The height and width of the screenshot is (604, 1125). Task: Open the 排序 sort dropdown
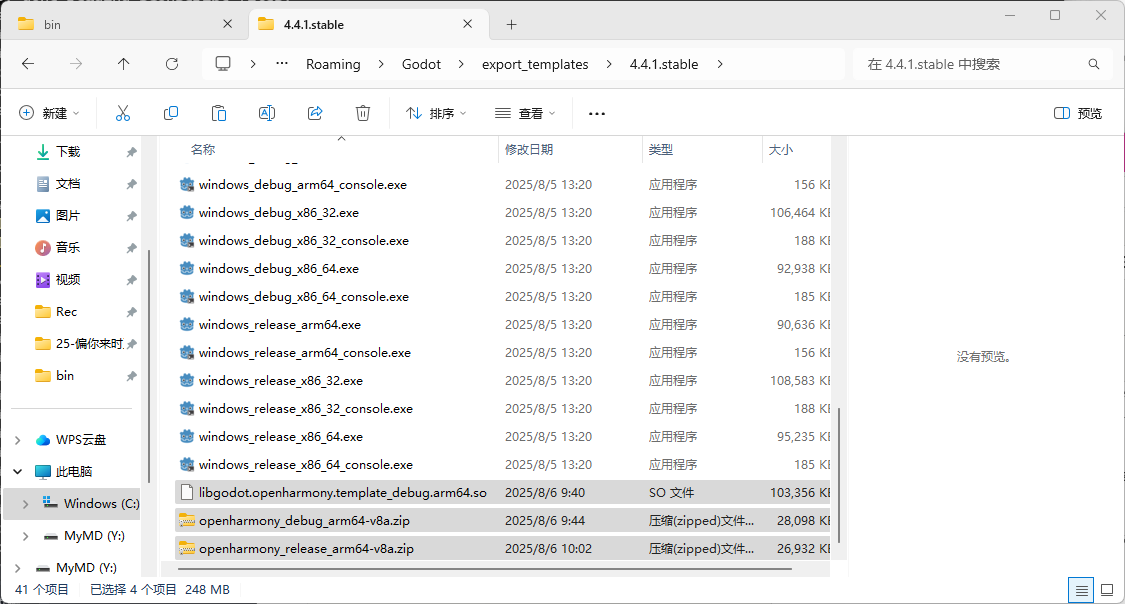point(436,113)
